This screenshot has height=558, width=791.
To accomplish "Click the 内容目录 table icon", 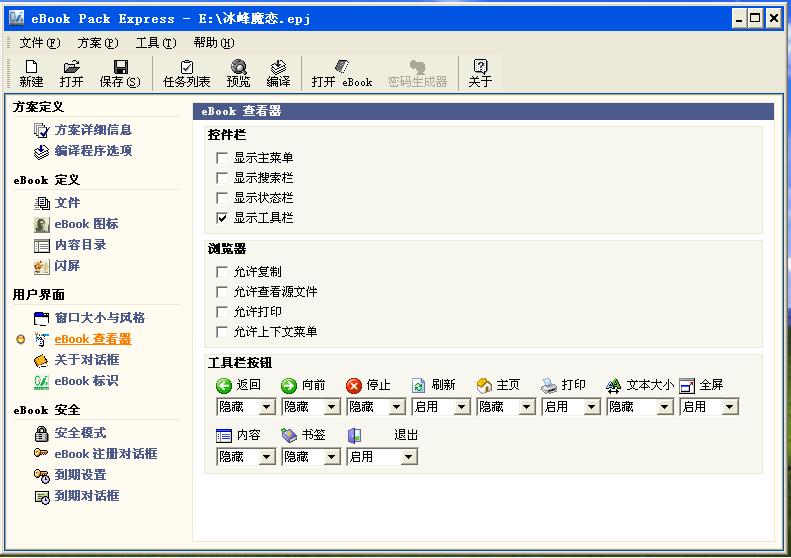I will point(41,246).
